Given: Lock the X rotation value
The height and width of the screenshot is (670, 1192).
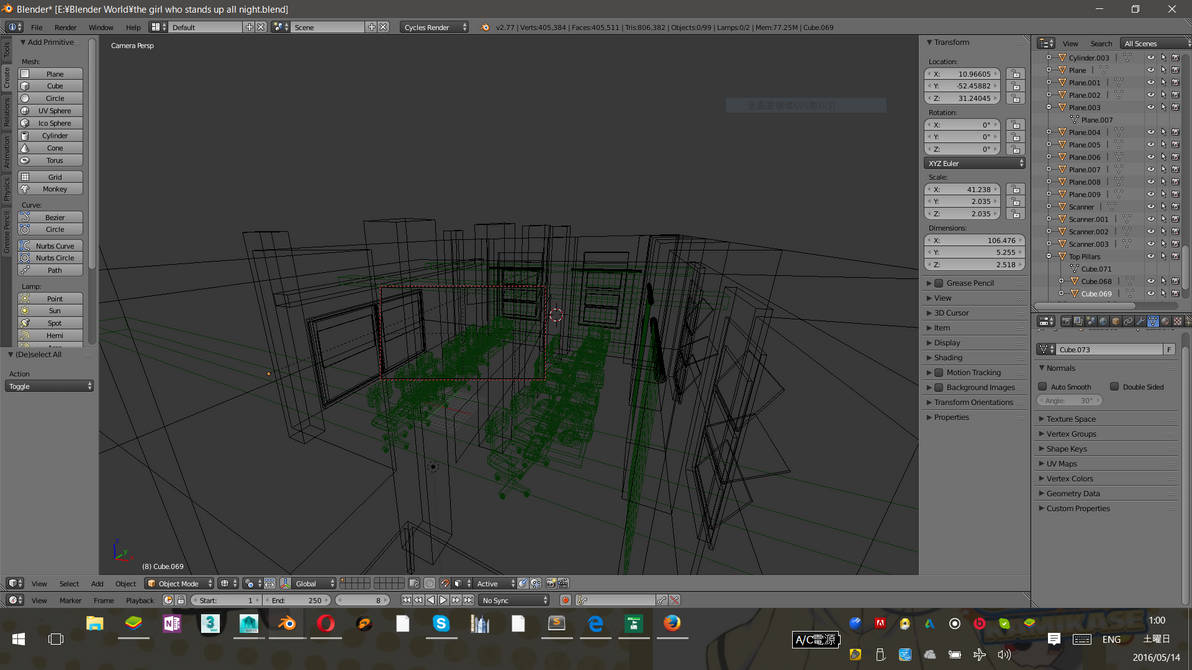Looking at the screenshot, I should coord(1016,125).
